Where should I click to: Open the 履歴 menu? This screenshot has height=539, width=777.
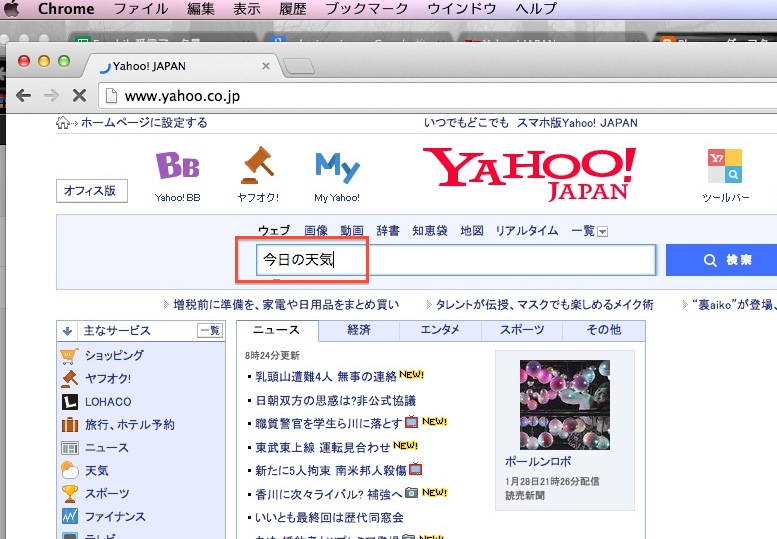click(x=292, y=8)
